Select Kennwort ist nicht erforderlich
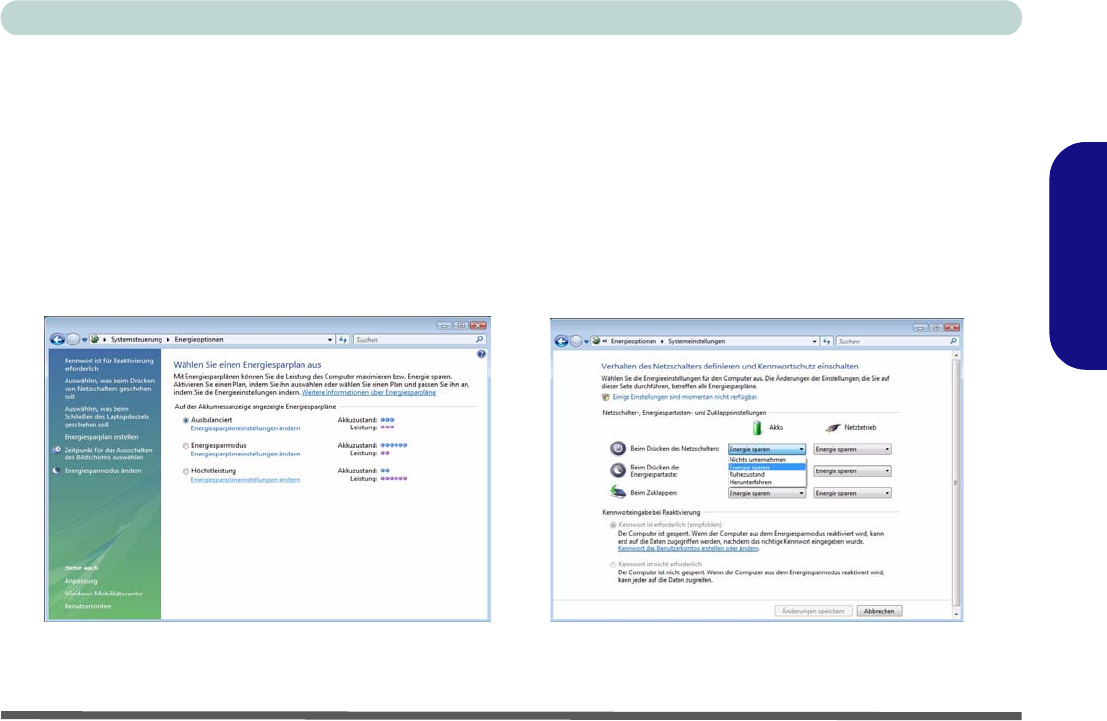 click(613, 565)
